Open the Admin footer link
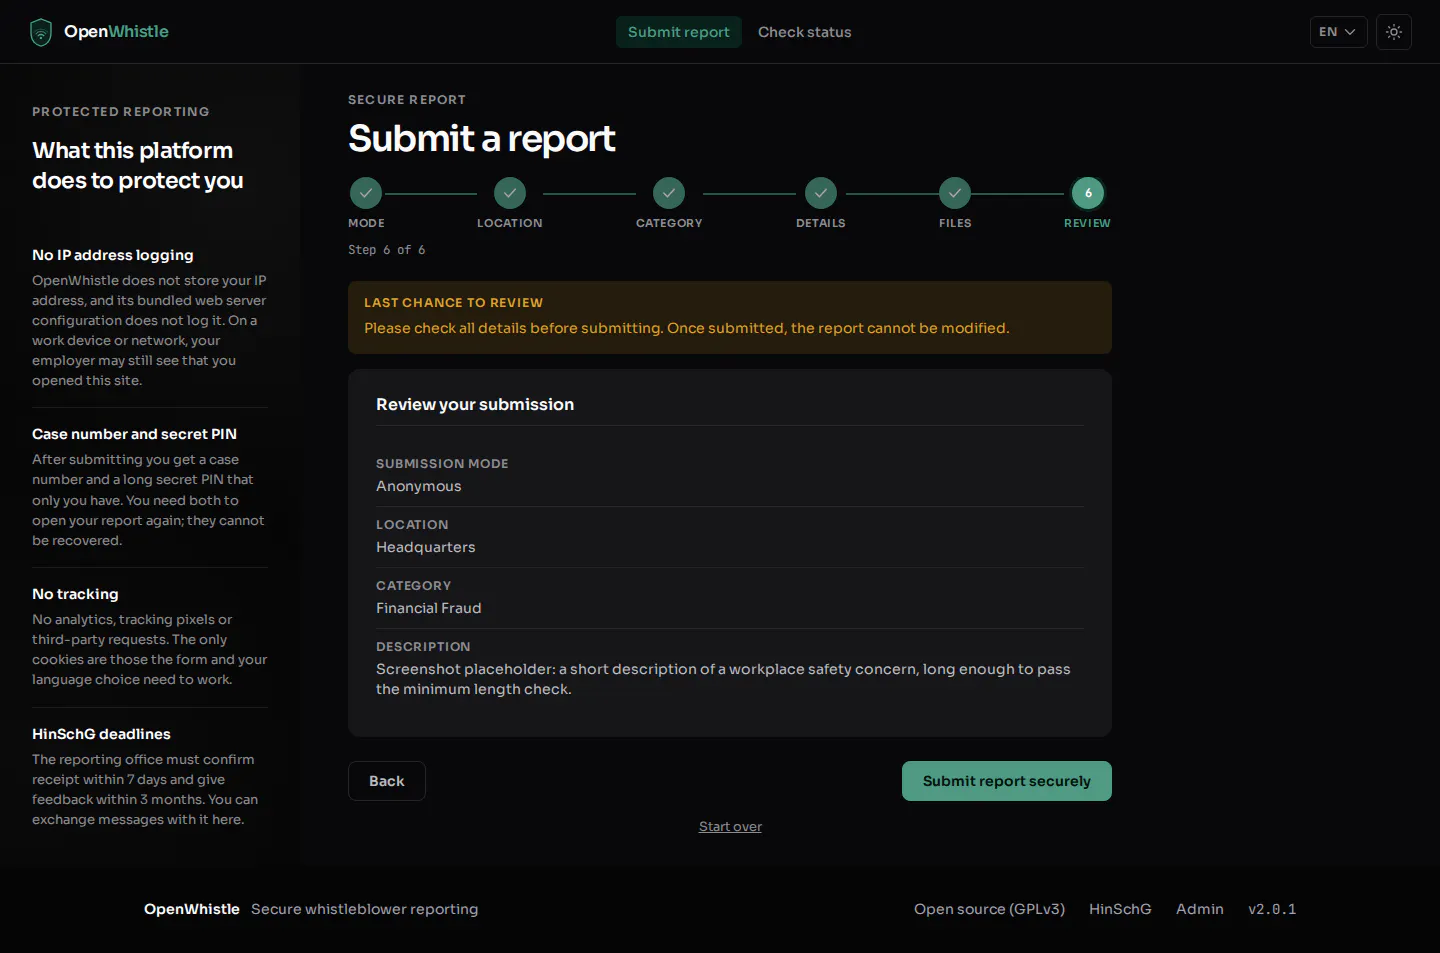 1200,909
